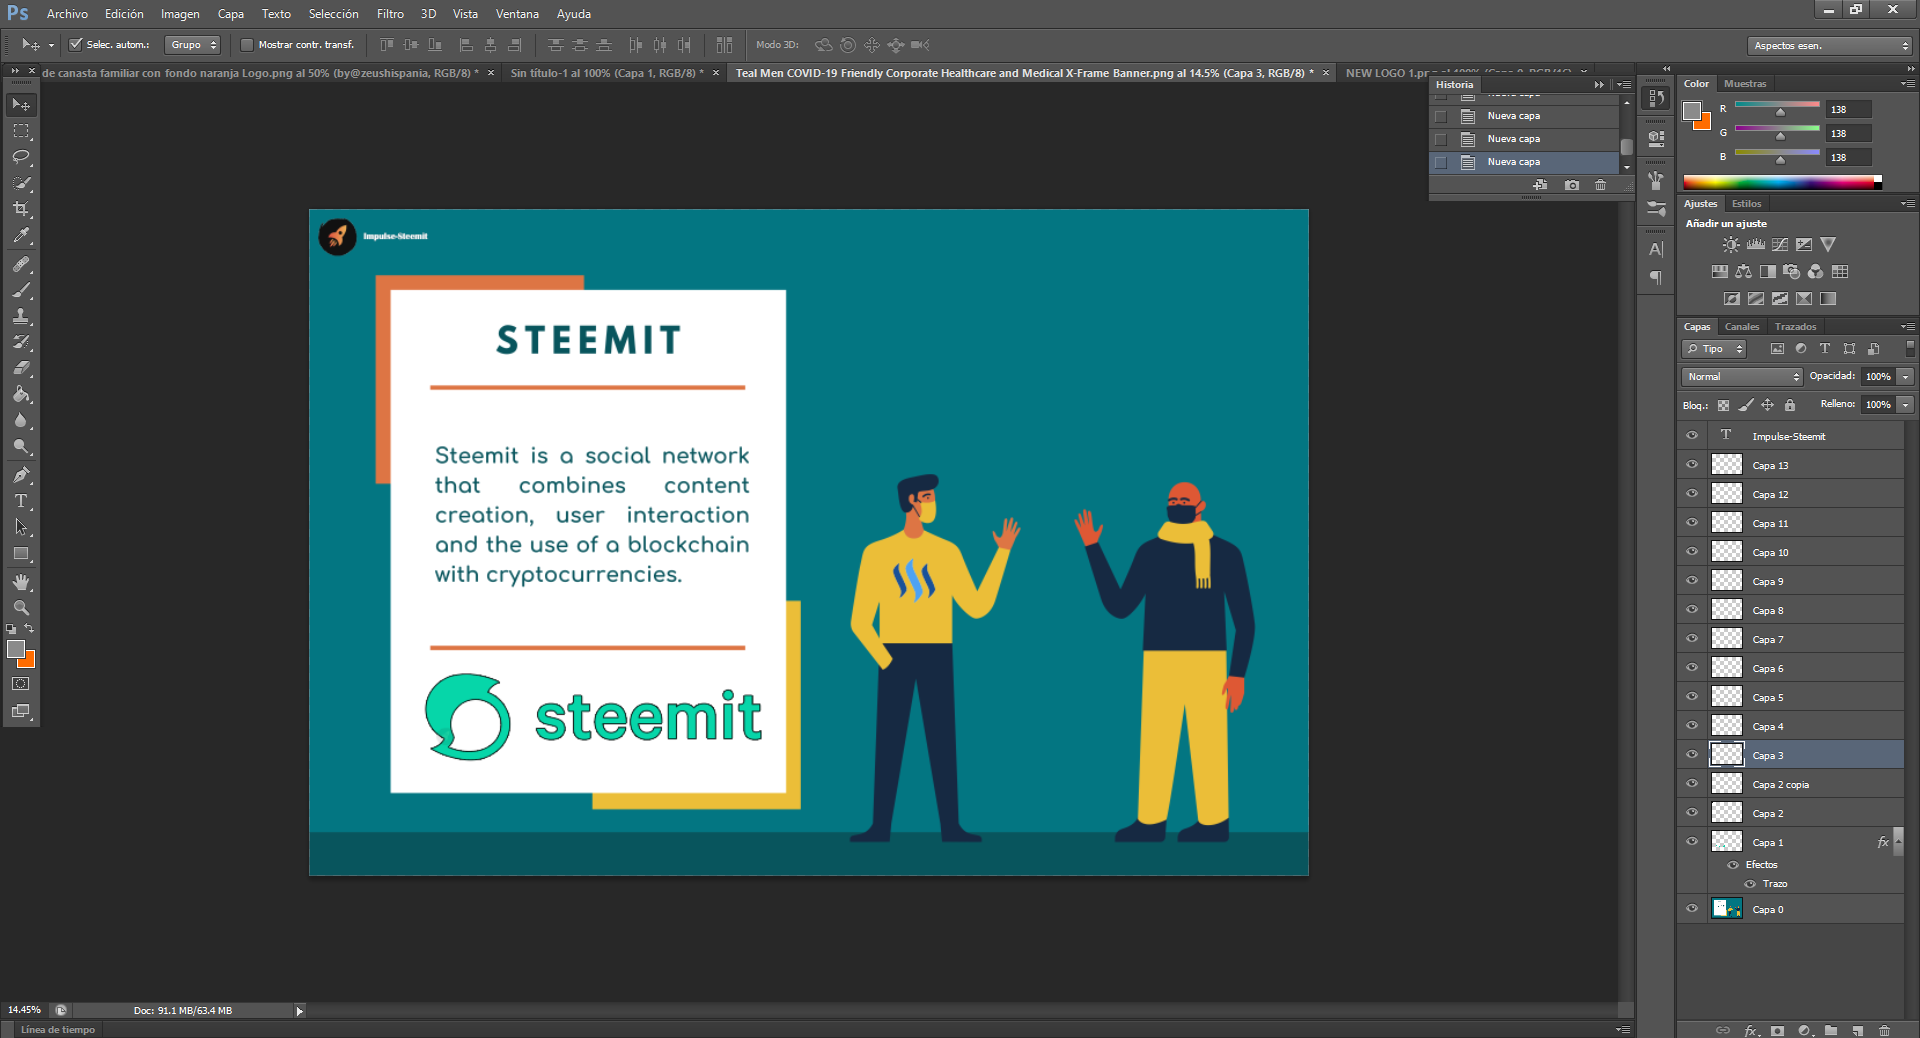Open the Grupo auto-select dropdown

point(193,45)
